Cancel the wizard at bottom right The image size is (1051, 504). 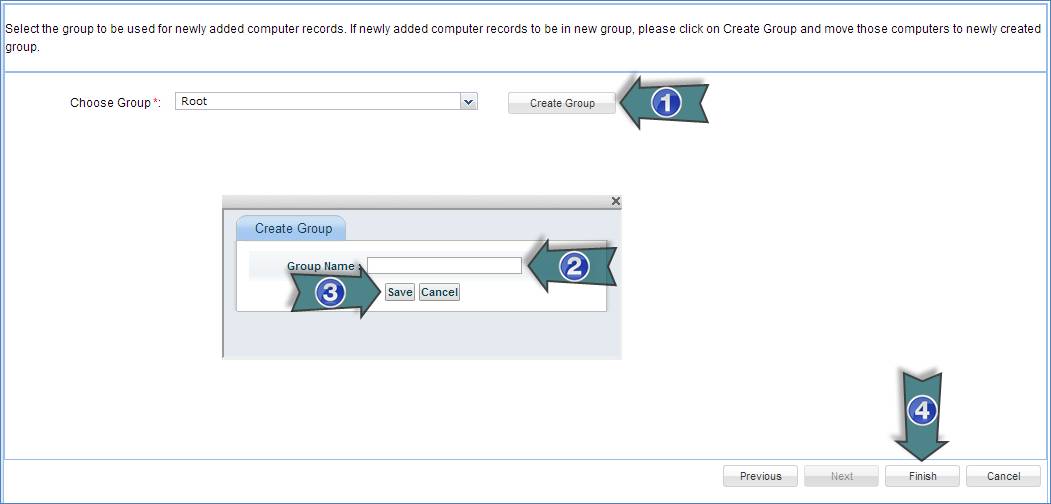pos(1003,476)
